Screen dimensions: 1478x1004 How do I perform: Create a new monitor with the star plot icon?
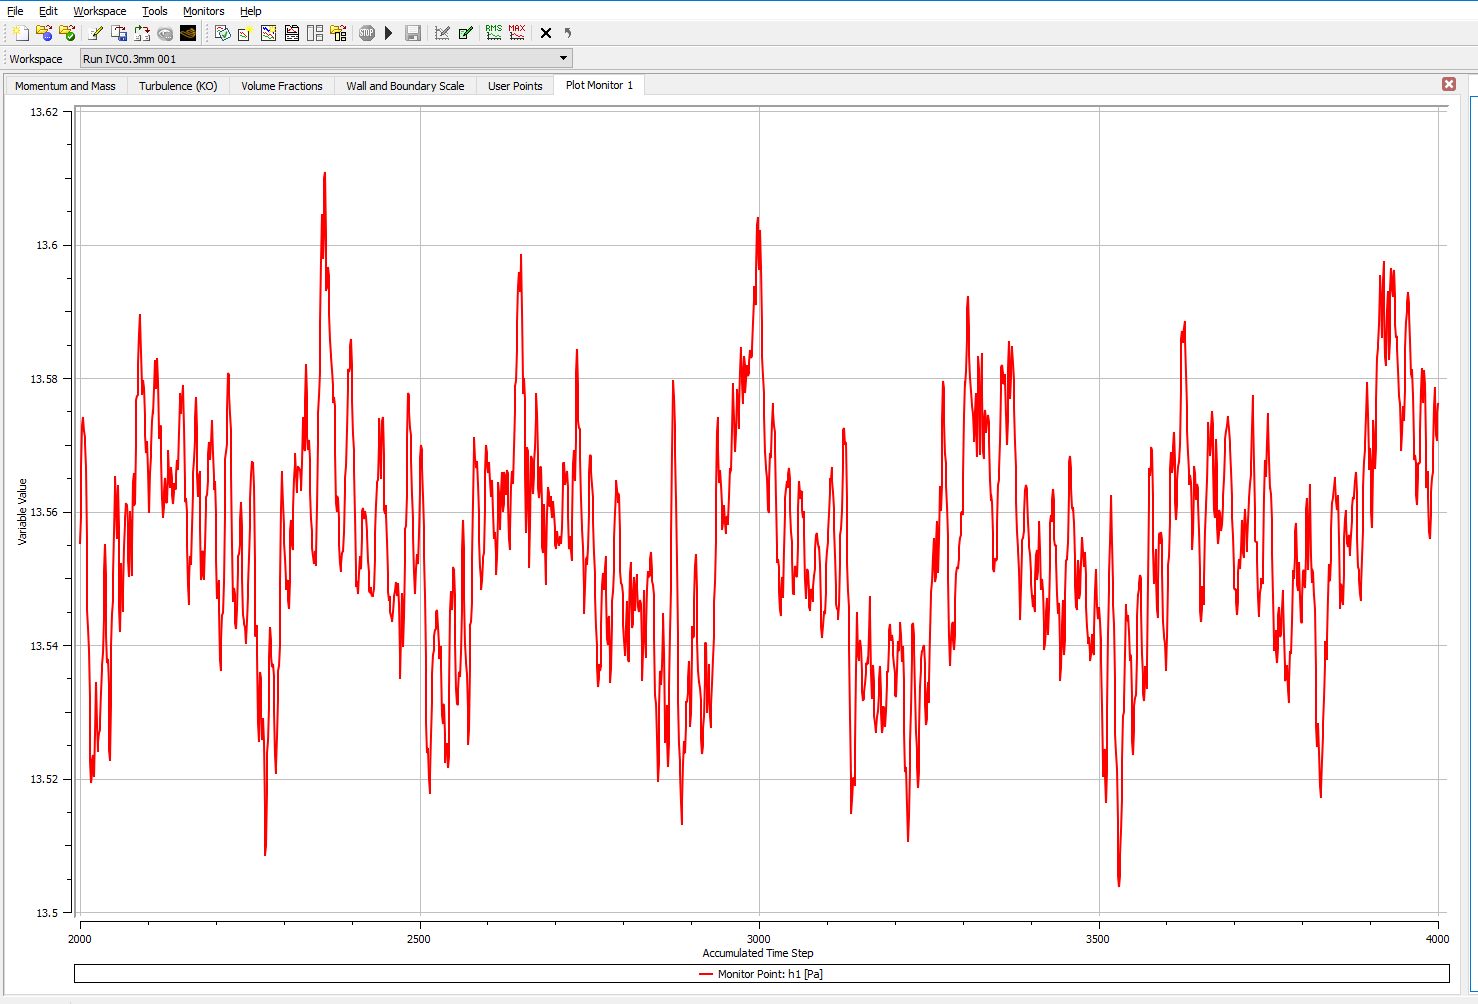[x=244, y=33]
